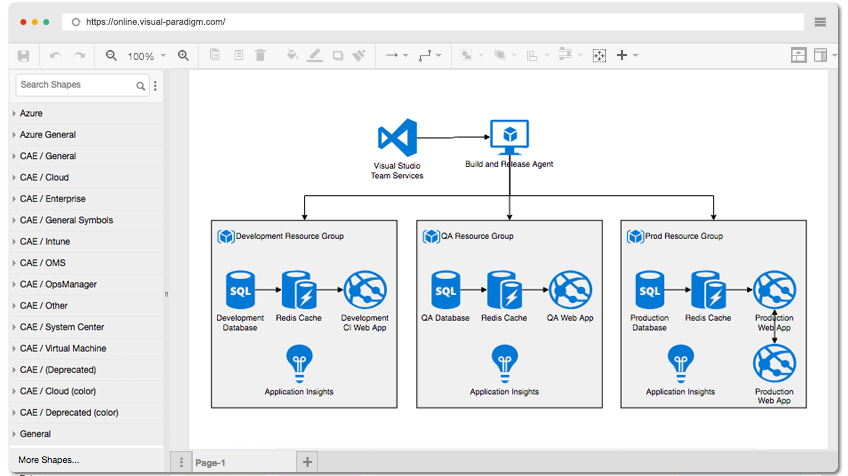Click the Save icon in toolbar

pos(23,56)
